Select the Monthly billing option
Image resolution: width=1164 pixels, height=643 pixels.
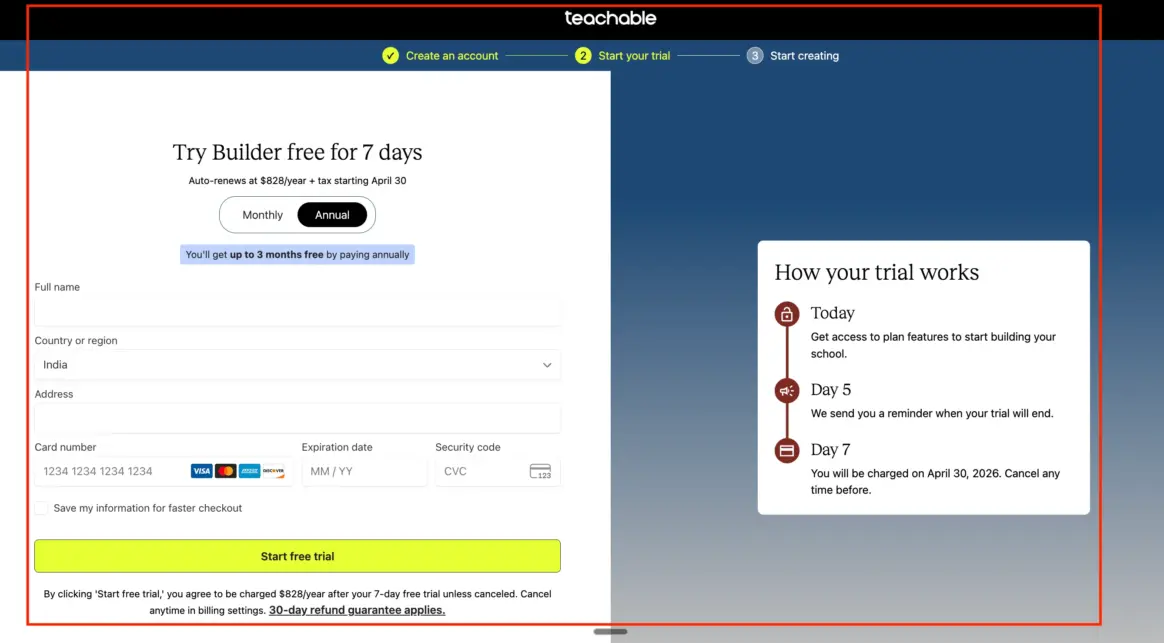click(x=262, y=215)
